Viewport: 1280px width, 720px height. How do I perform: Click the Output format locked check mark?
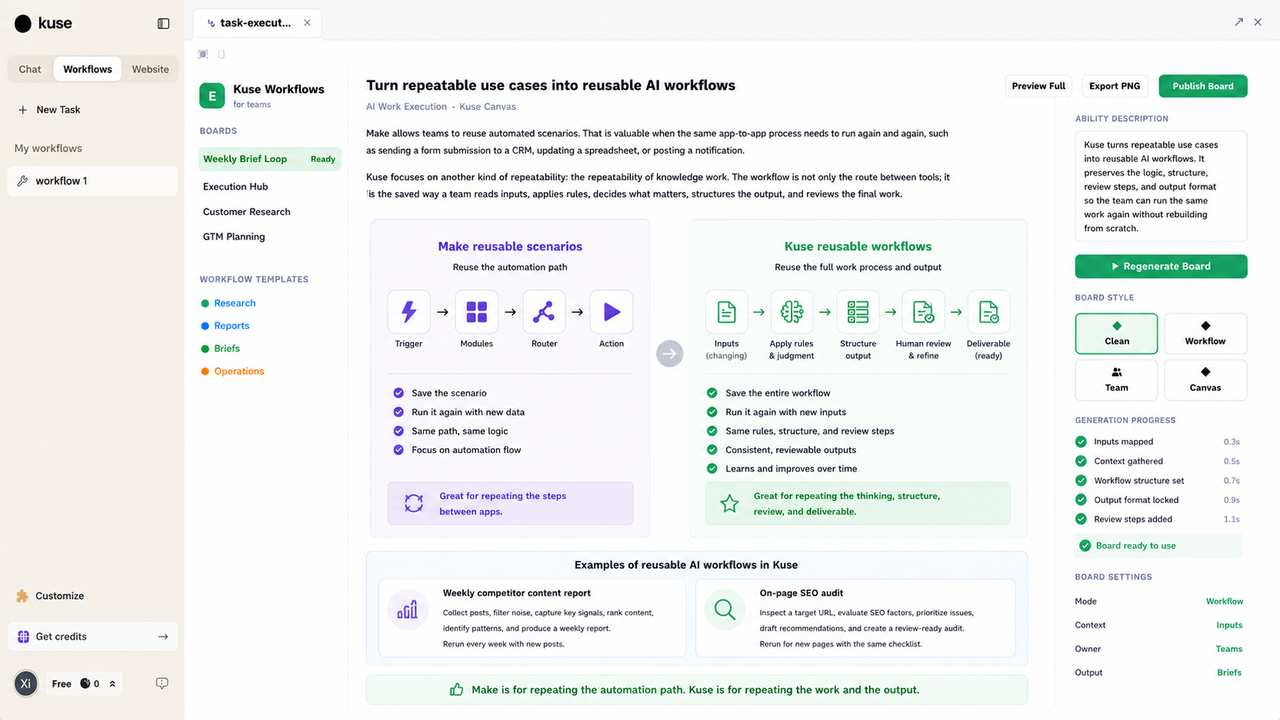pos(1081,500)
